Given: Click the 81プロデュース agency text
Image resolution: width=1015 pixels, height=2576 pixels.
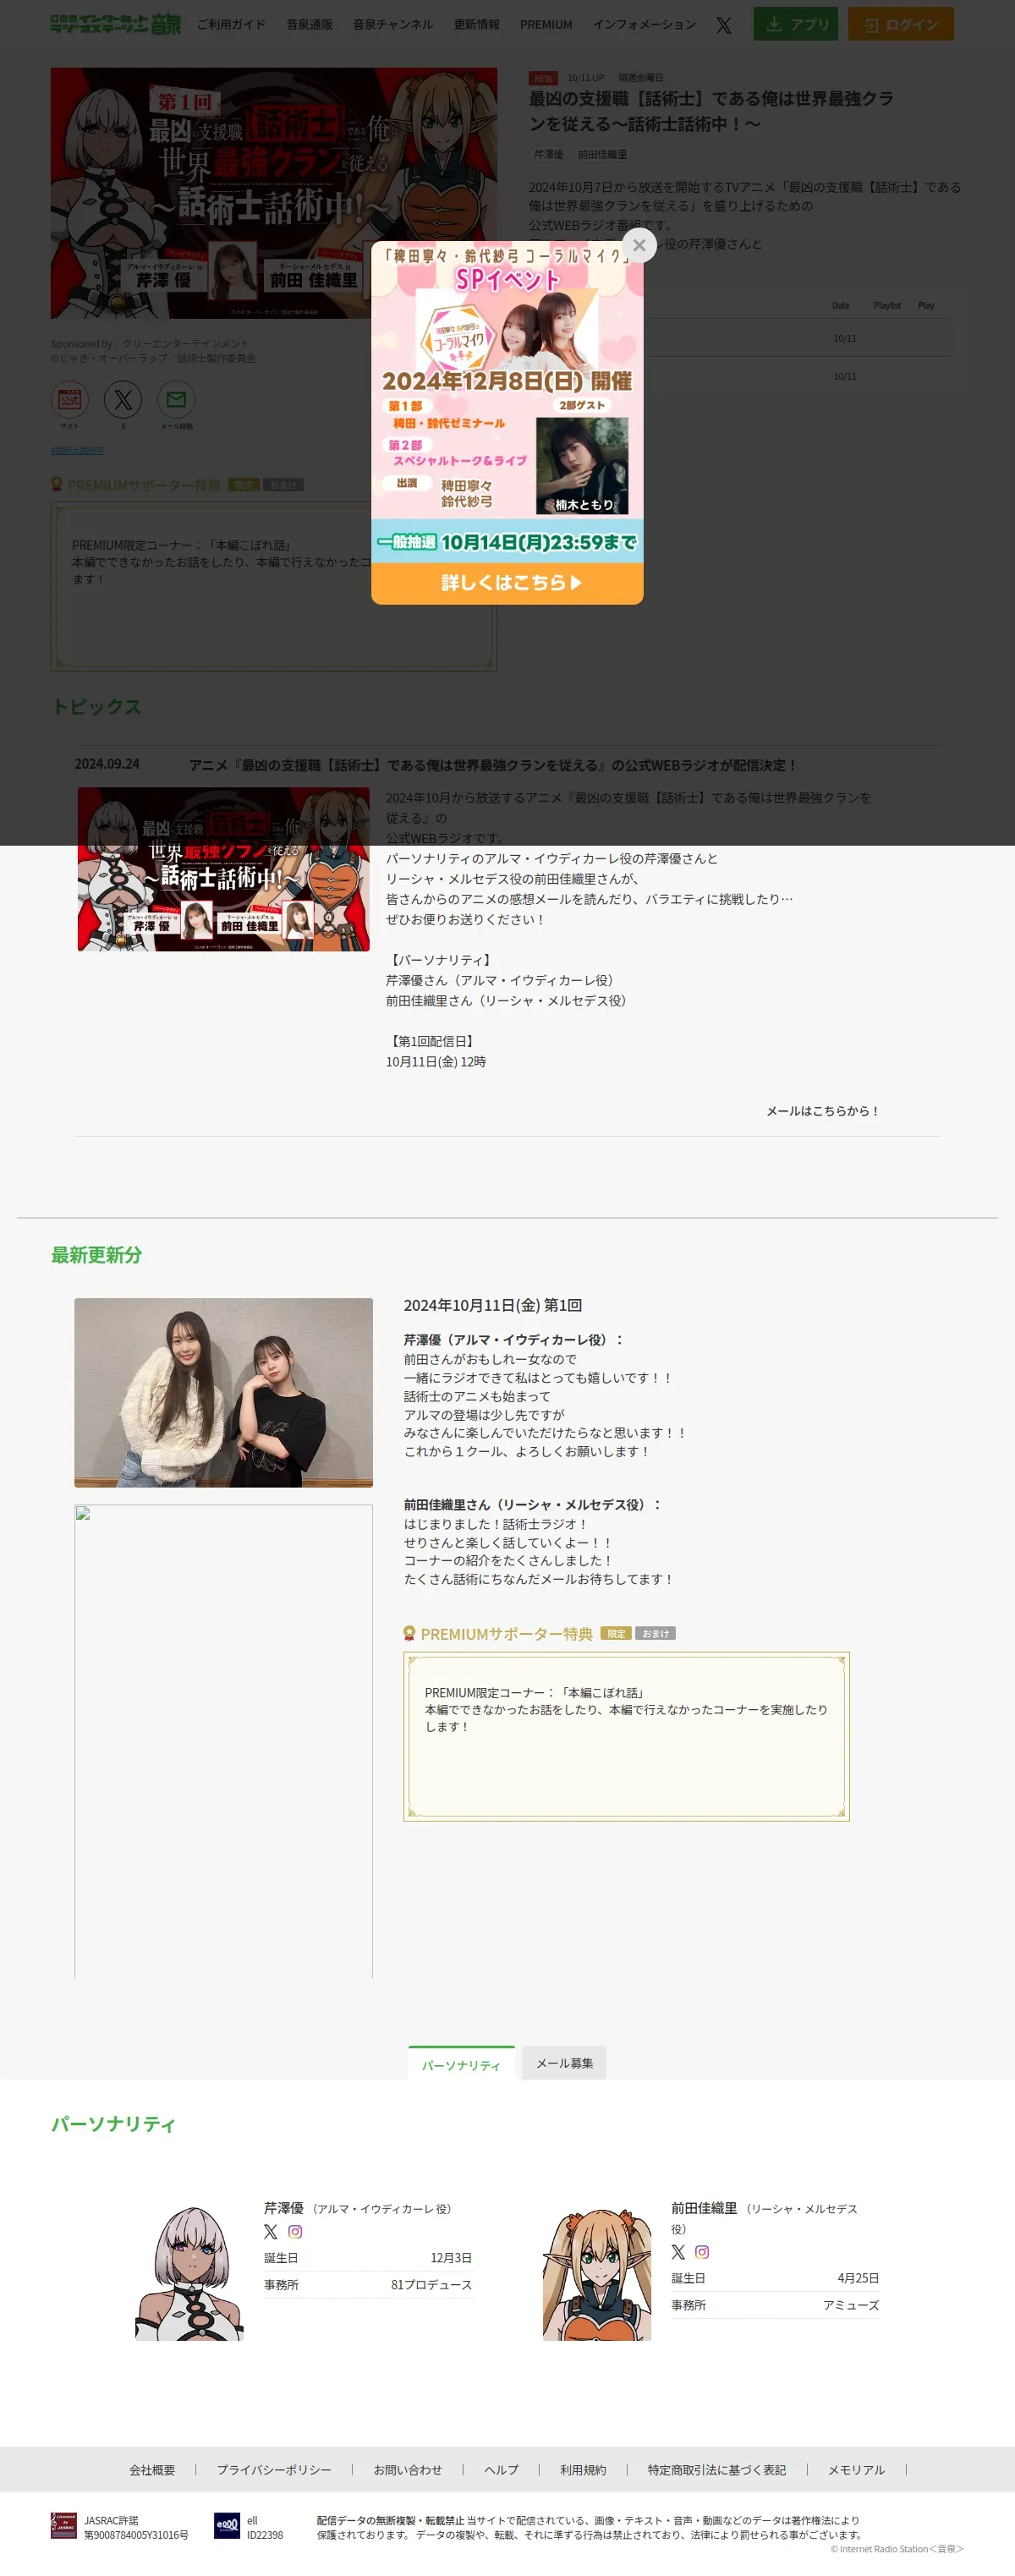Looking at the screenshot, I should coord(431,2284).
